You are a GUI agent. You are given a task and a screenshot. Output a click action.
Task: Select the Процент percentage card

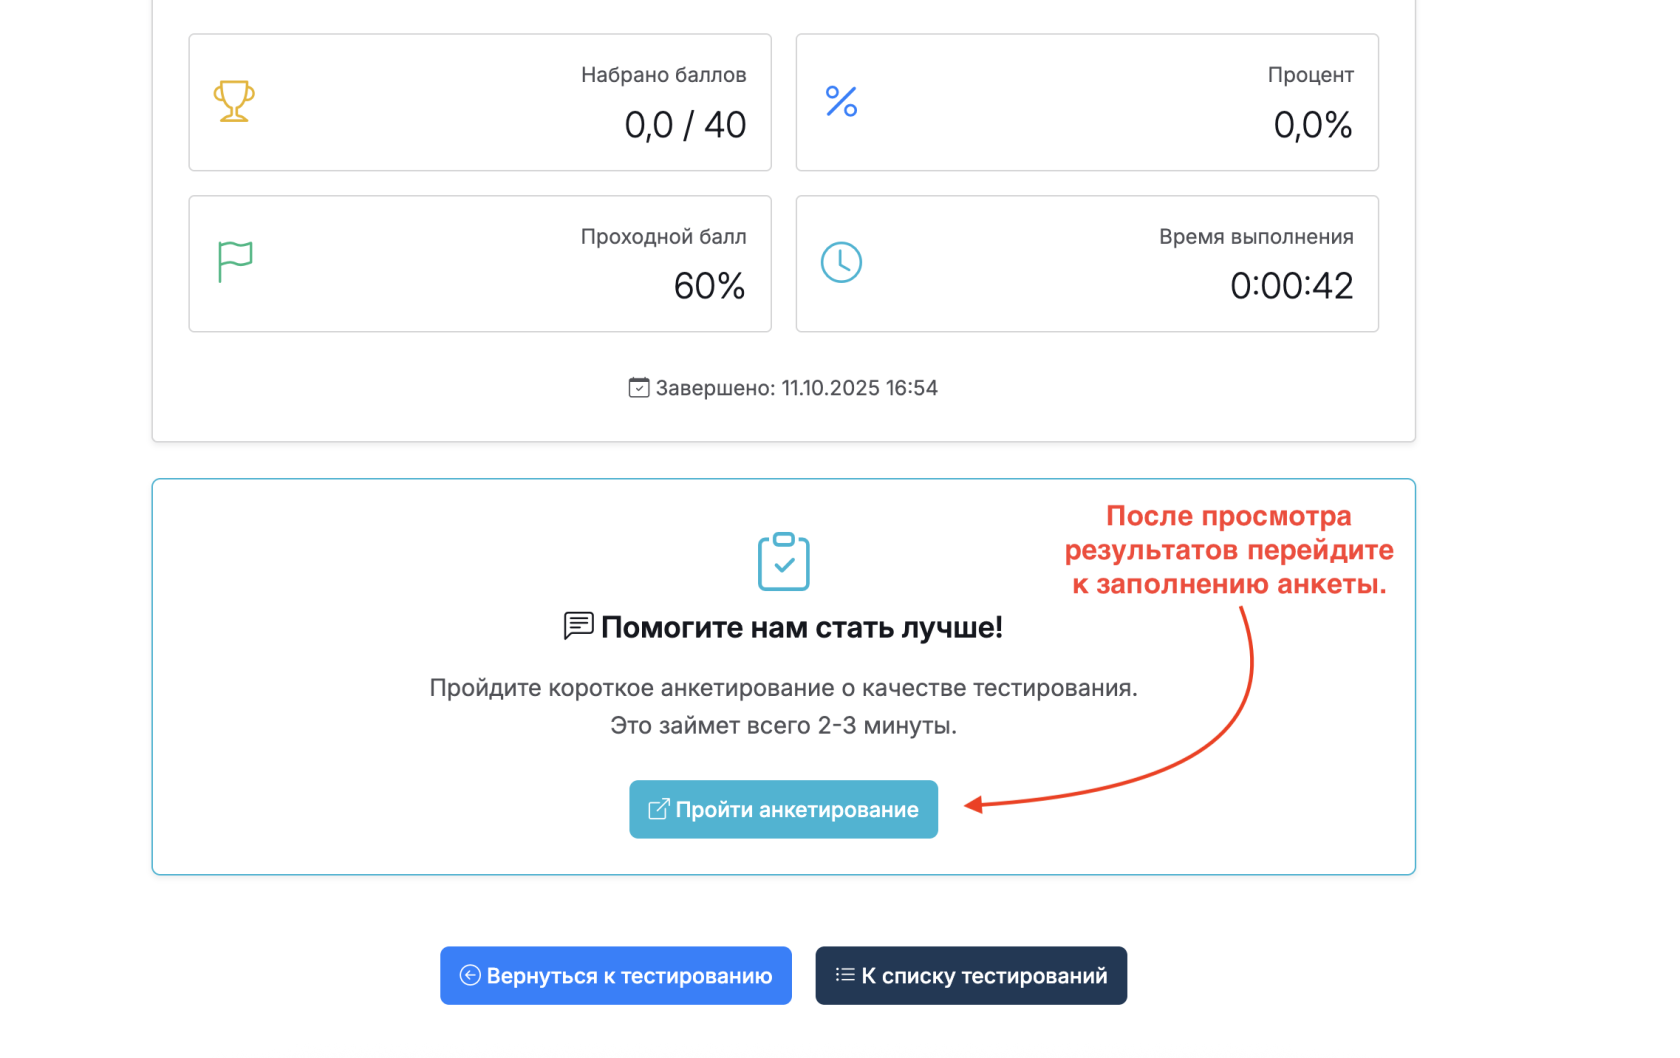pos(1087,102)
